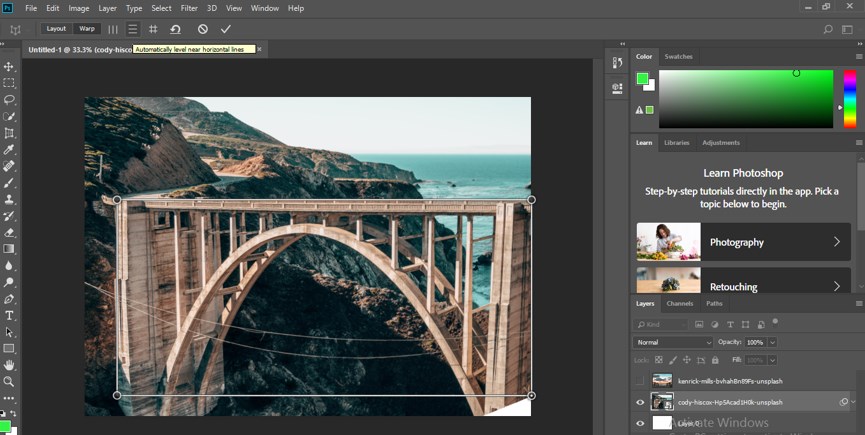Open the Filter menu
Image resolution: width=865 pixels, height=435 pixels.
pyautogui.click(x=189, y=8)
